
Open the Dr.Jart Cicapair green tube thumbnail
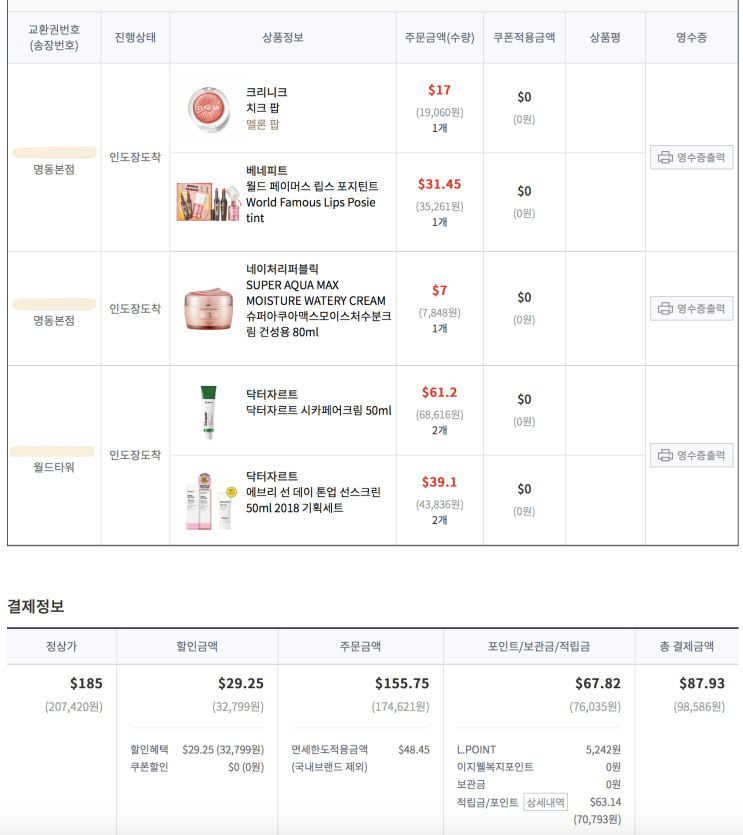click(208, 410)
